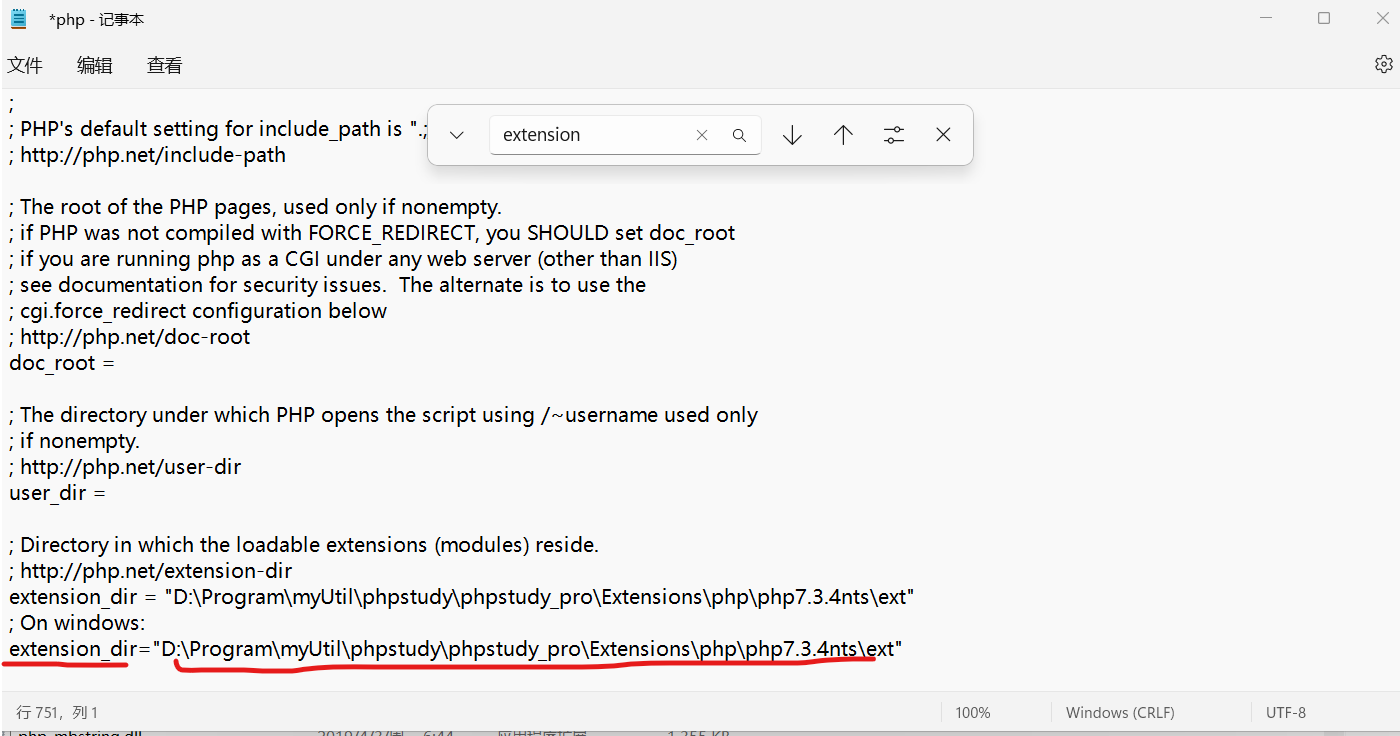This screenshot has width=1400, height=736.
Task: Click the line mentioning 'other than IIS'
Action: click(x=343, y=259)
